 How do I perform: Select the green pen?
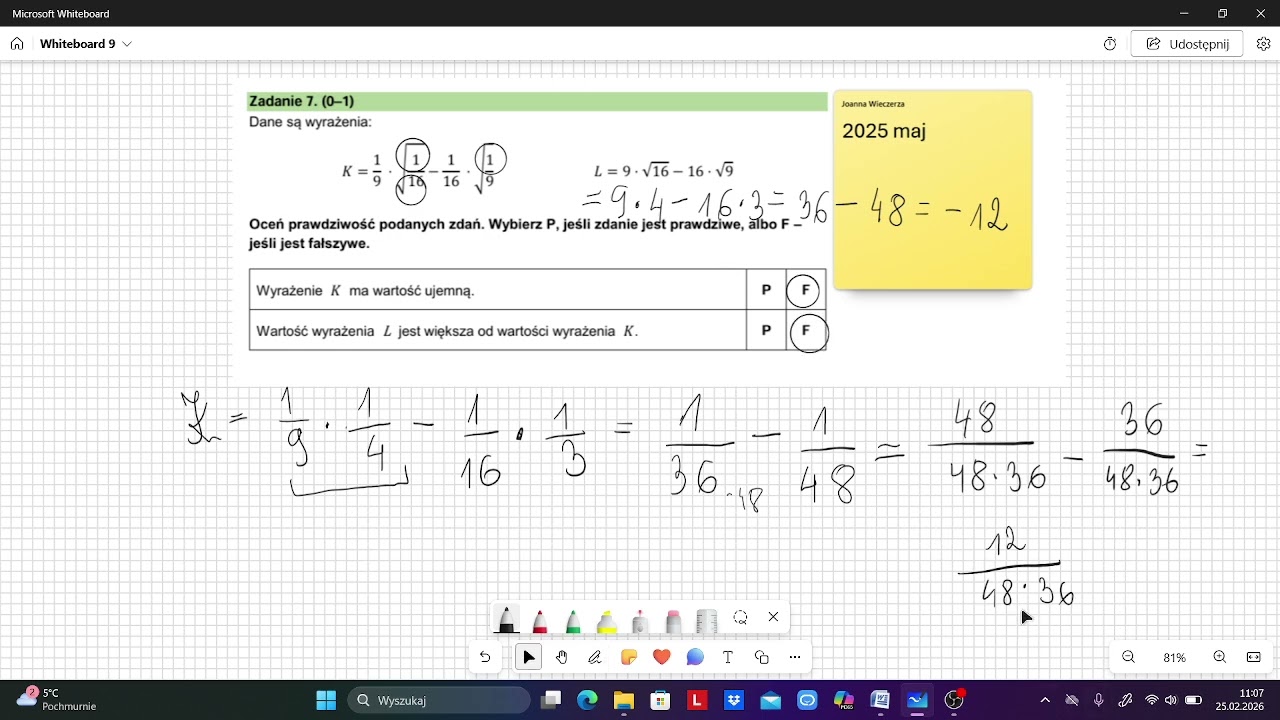(x=573, y=620)
